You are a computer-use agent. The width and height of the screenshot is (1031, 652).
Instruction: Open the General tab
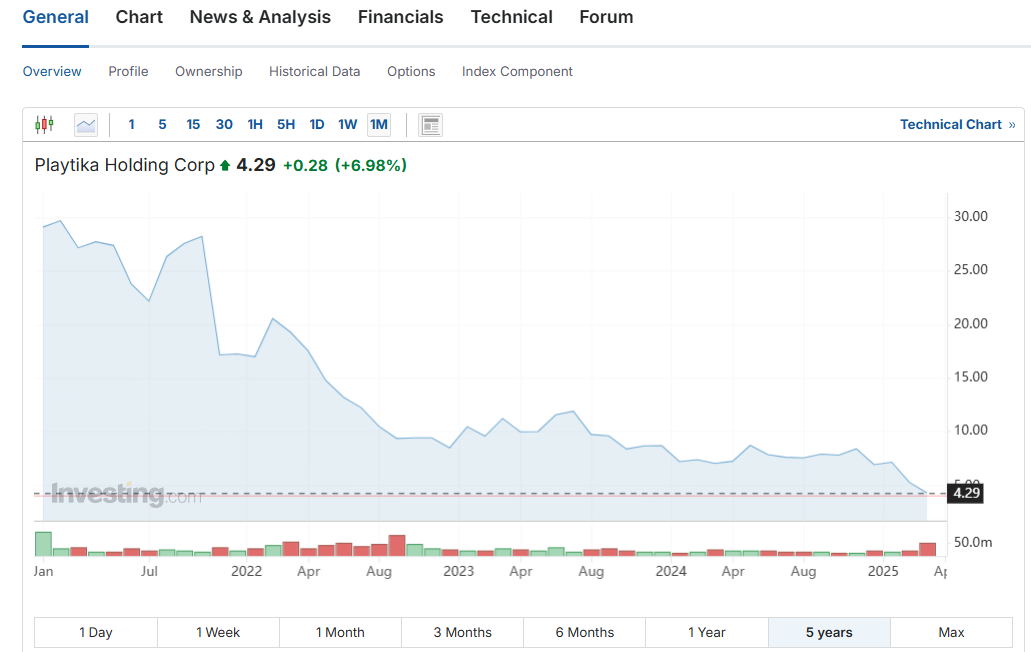56,17
